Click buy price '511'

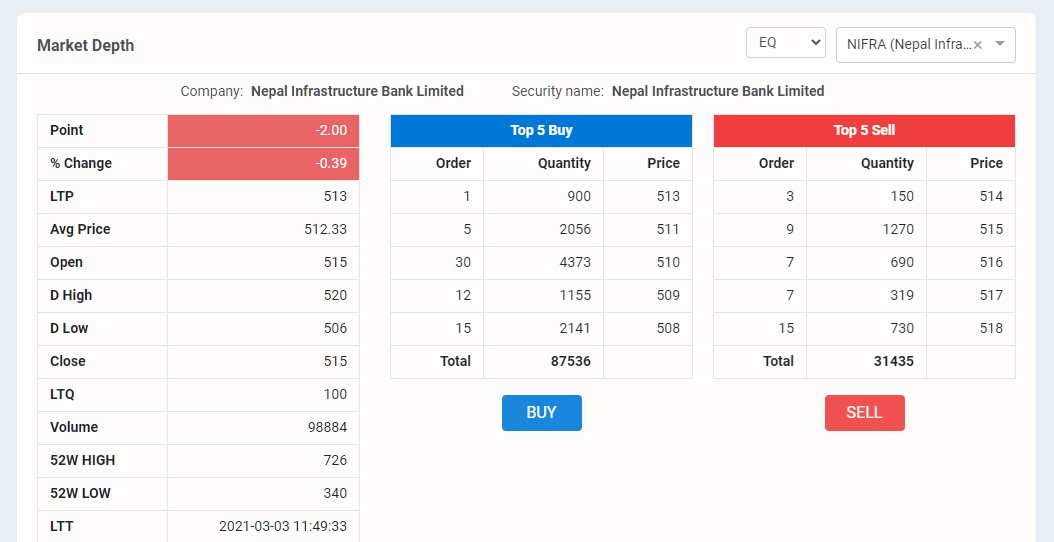[x=668, y=229]
